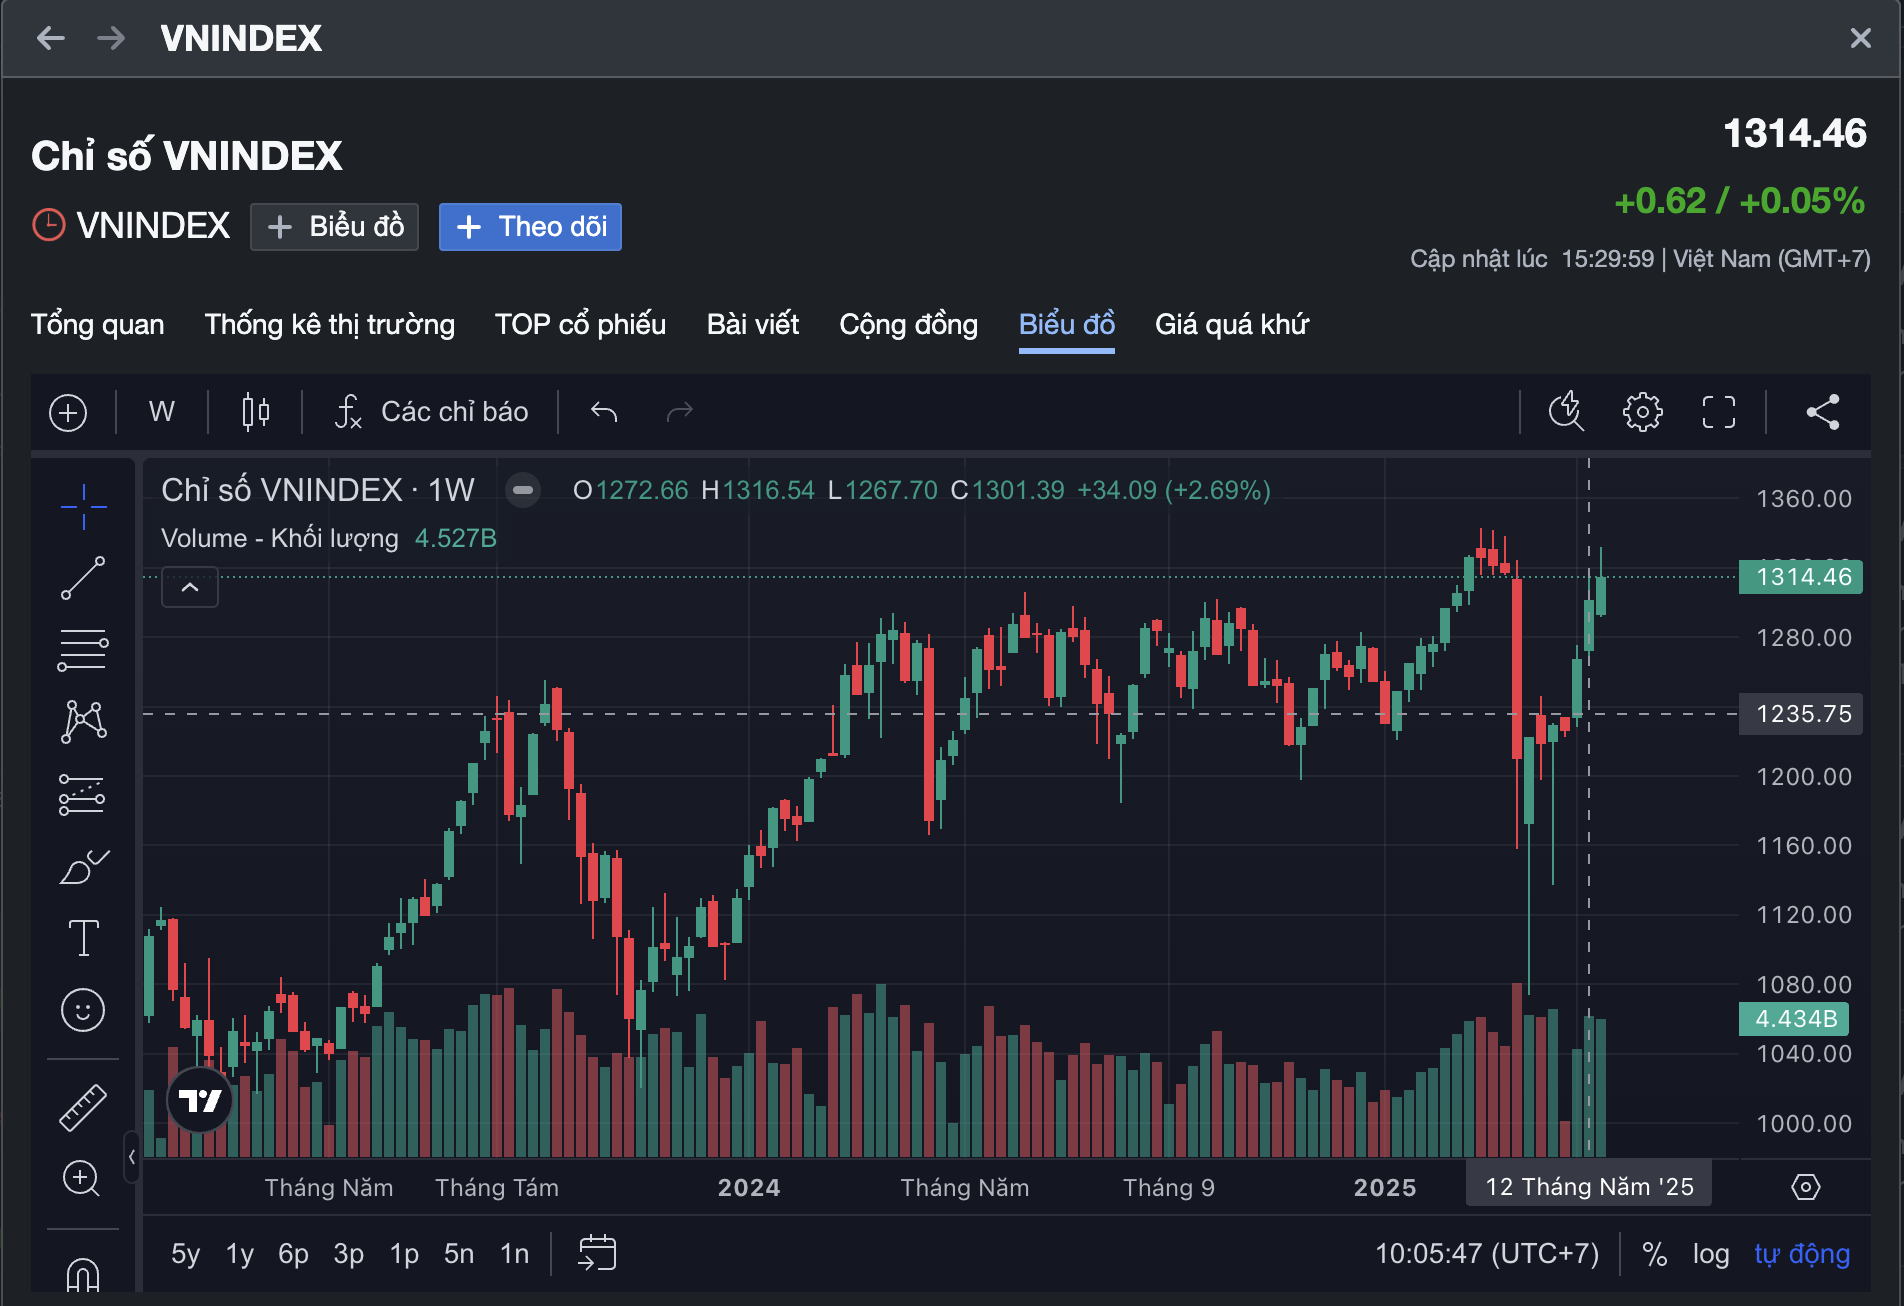Select the crosshair cursor tool

point(83,506)
